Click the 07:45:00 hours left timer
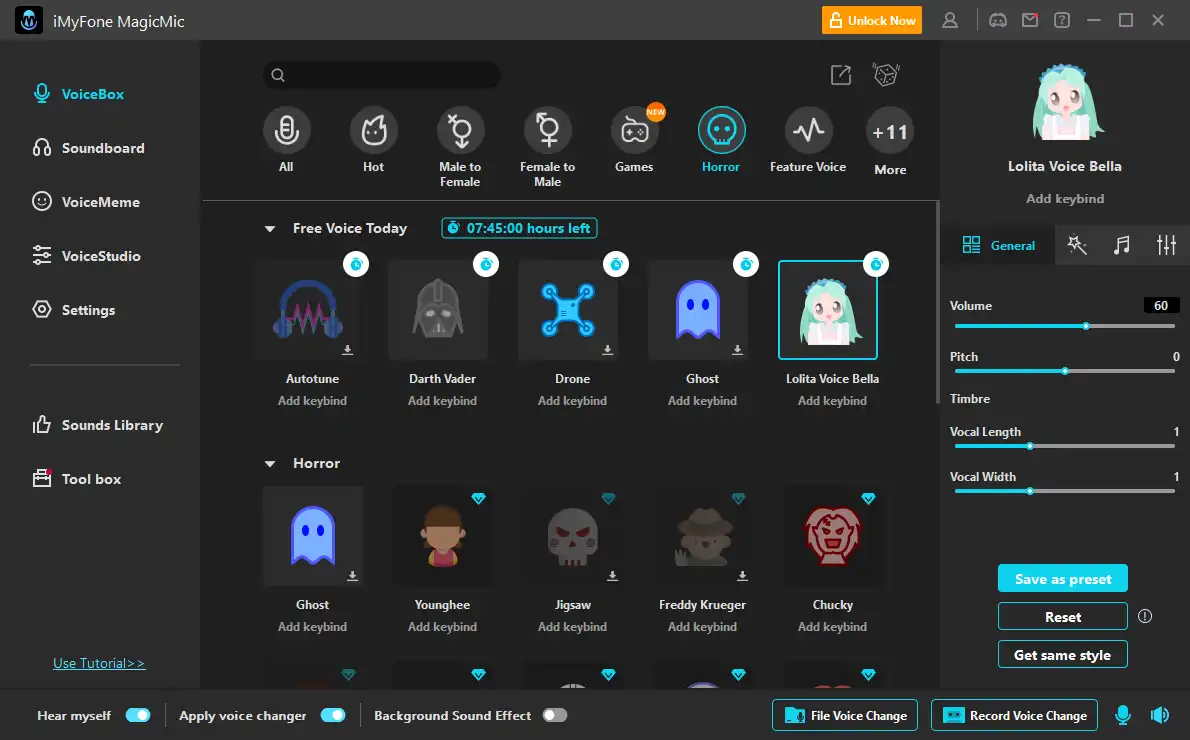Viewport: 1190px width, 740px height. coord(519,228)
